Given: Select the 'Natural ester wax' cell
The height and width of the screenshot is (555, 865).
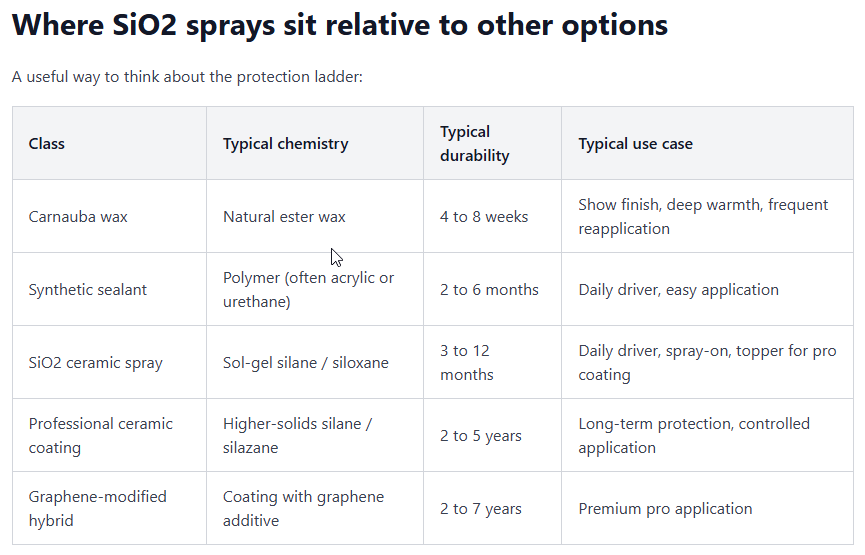Looking at the screenshot, I should 315,216.
